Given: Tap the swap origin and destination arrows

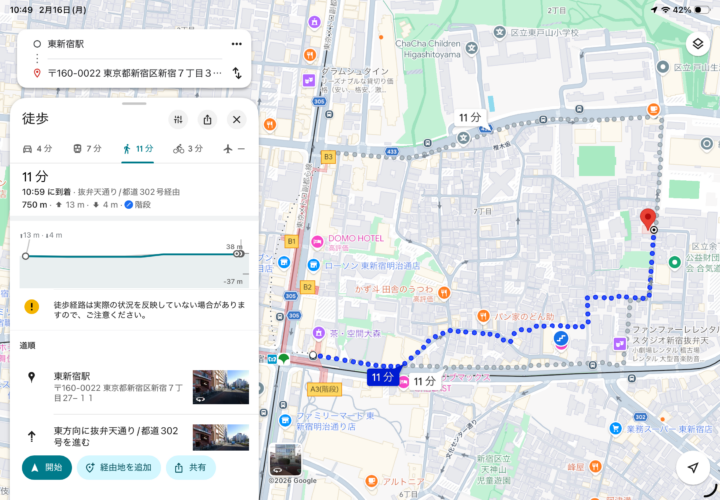Looking at the screenshot, I should (237, 73).
